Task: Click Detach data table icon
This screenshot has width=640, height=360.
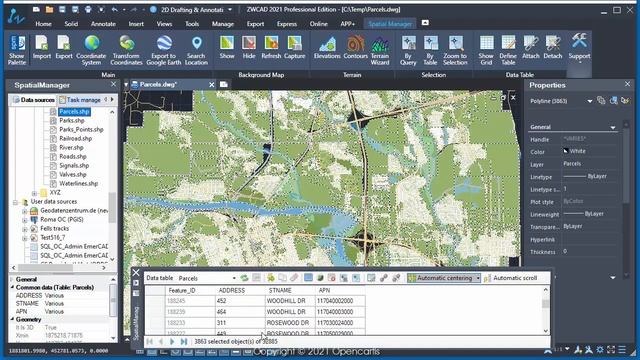Action: (x=553, y=48)
